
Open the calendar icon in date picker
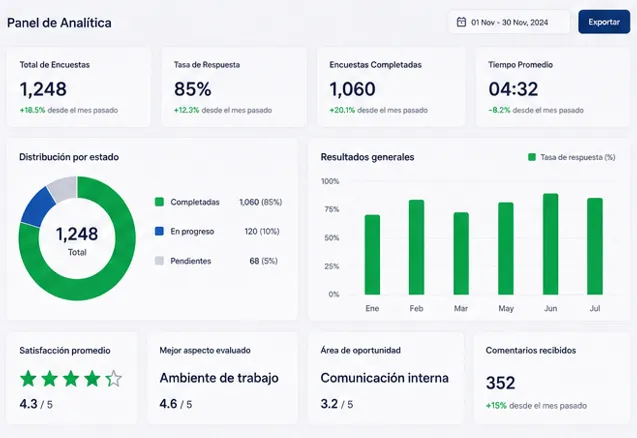461,22
